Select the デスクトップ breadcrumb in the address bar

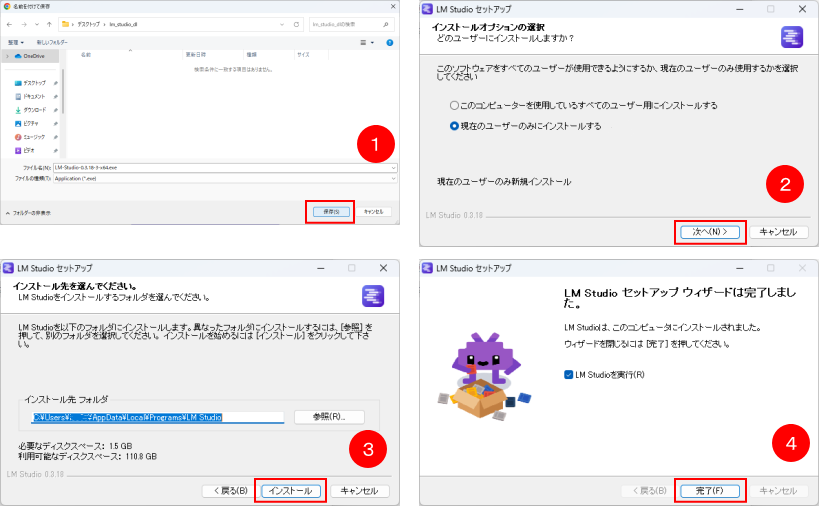click(88, 25)
